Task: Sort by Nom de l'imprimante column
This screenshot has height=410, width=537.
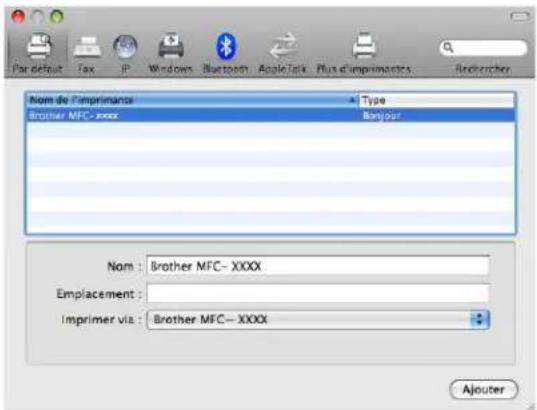Action: pos(192,100)
